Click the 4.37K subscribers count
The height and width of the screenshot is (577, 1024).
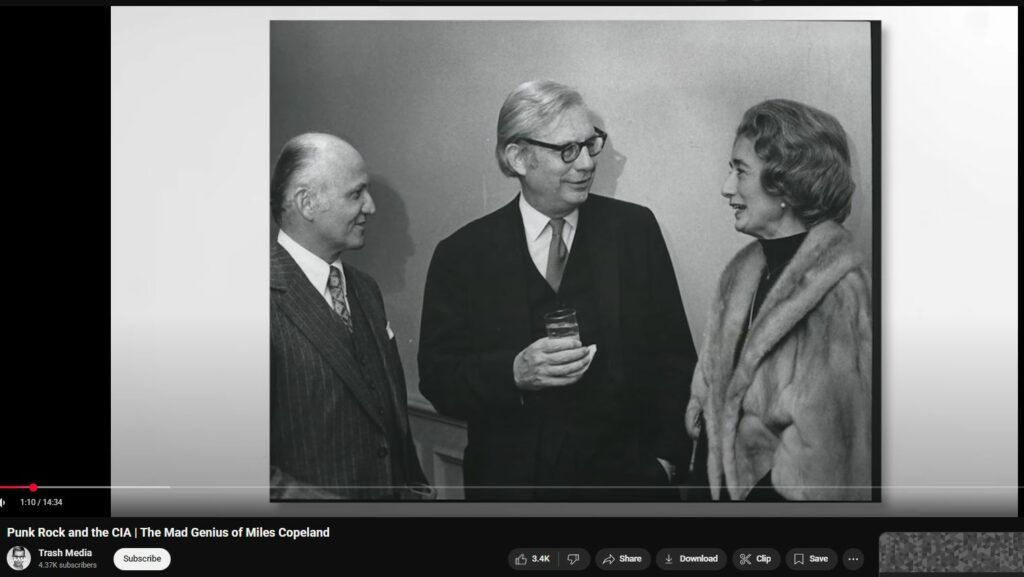click(x=68, y=566)
